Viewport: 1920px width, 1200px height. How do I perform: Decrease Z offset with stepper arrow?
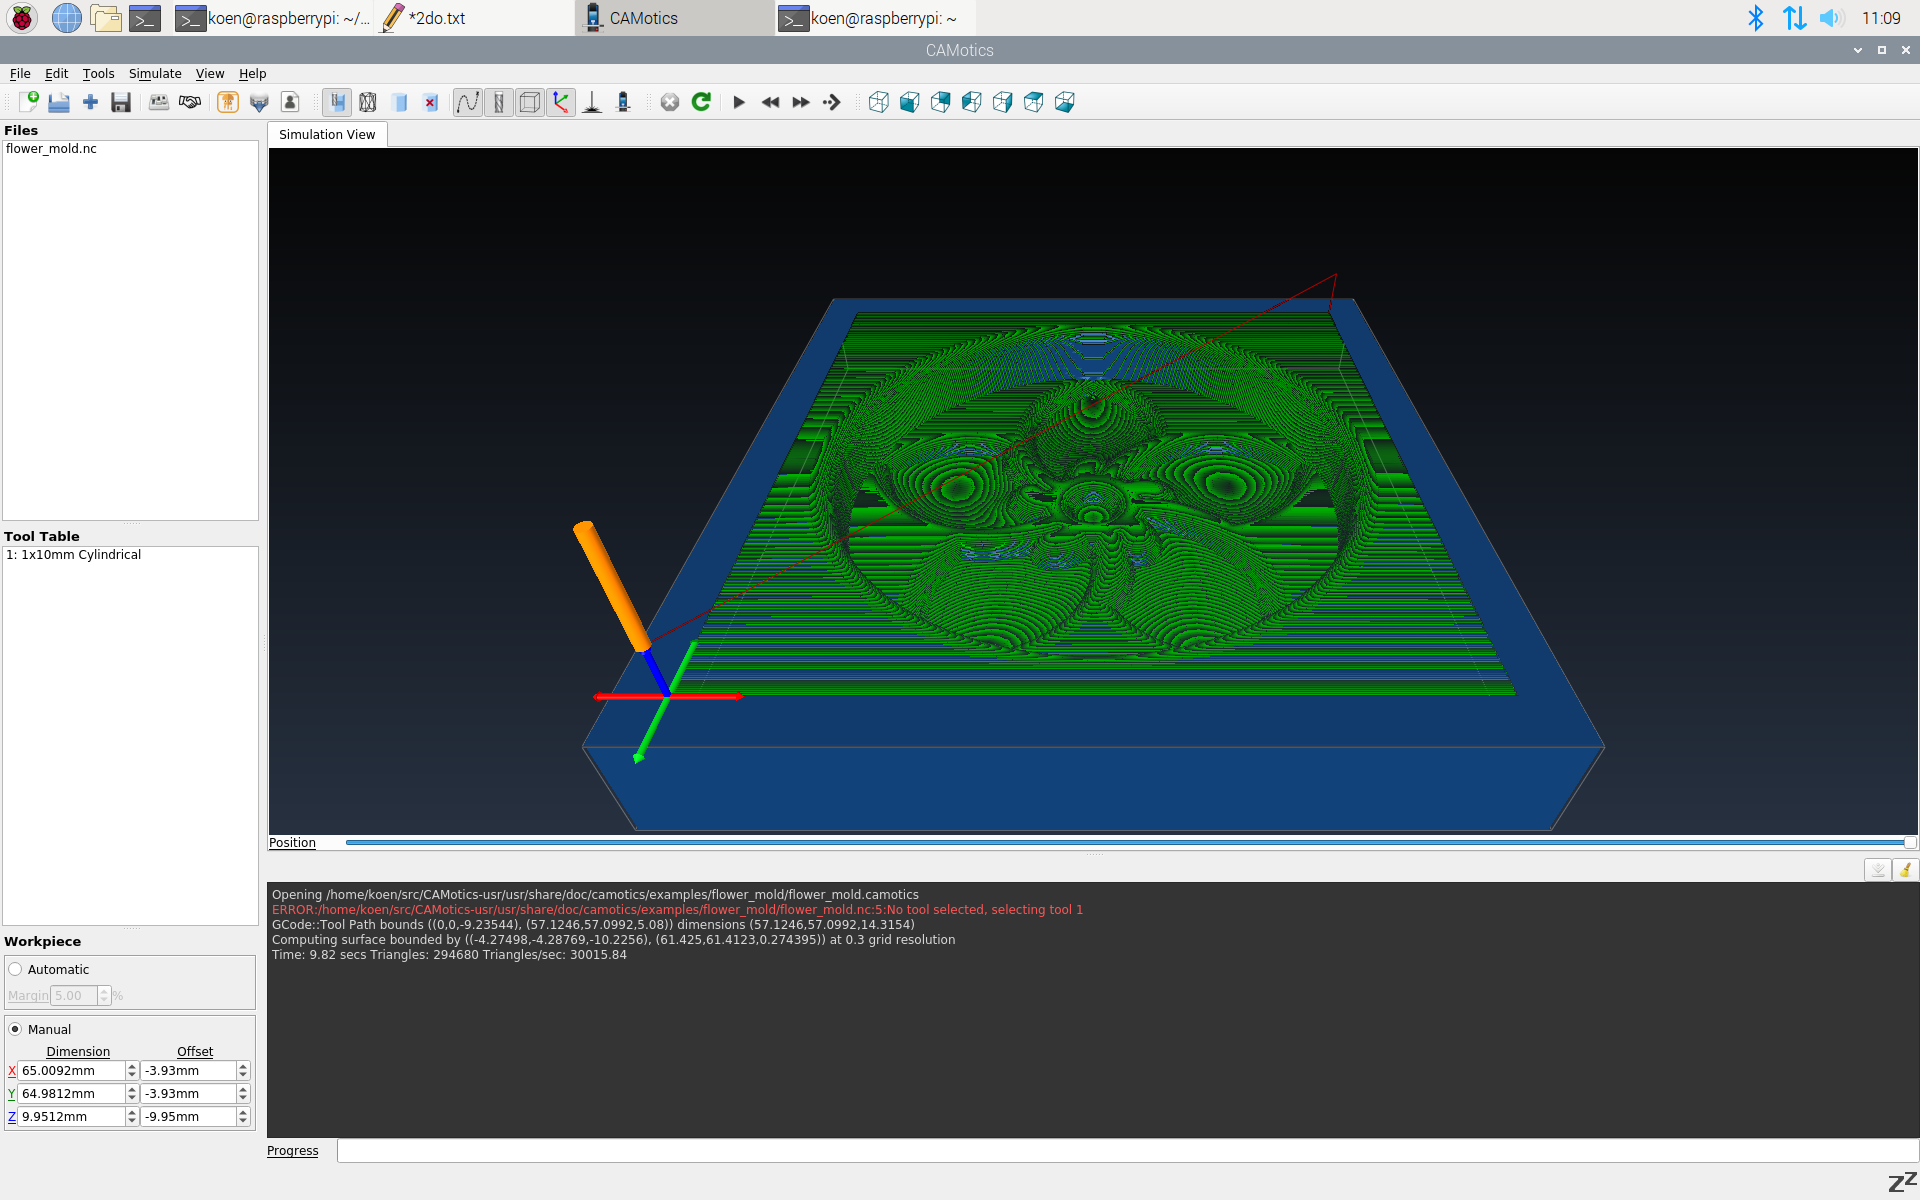click(x=243, y=1121)
